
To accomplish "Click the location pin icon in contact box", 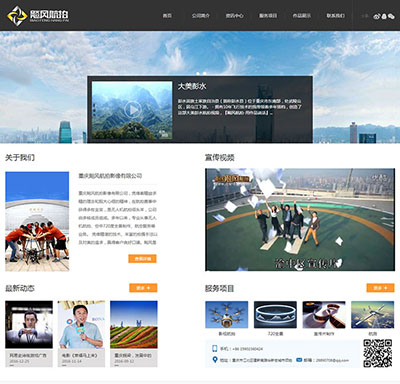I will pyautogui.click(x=215, y=360).
